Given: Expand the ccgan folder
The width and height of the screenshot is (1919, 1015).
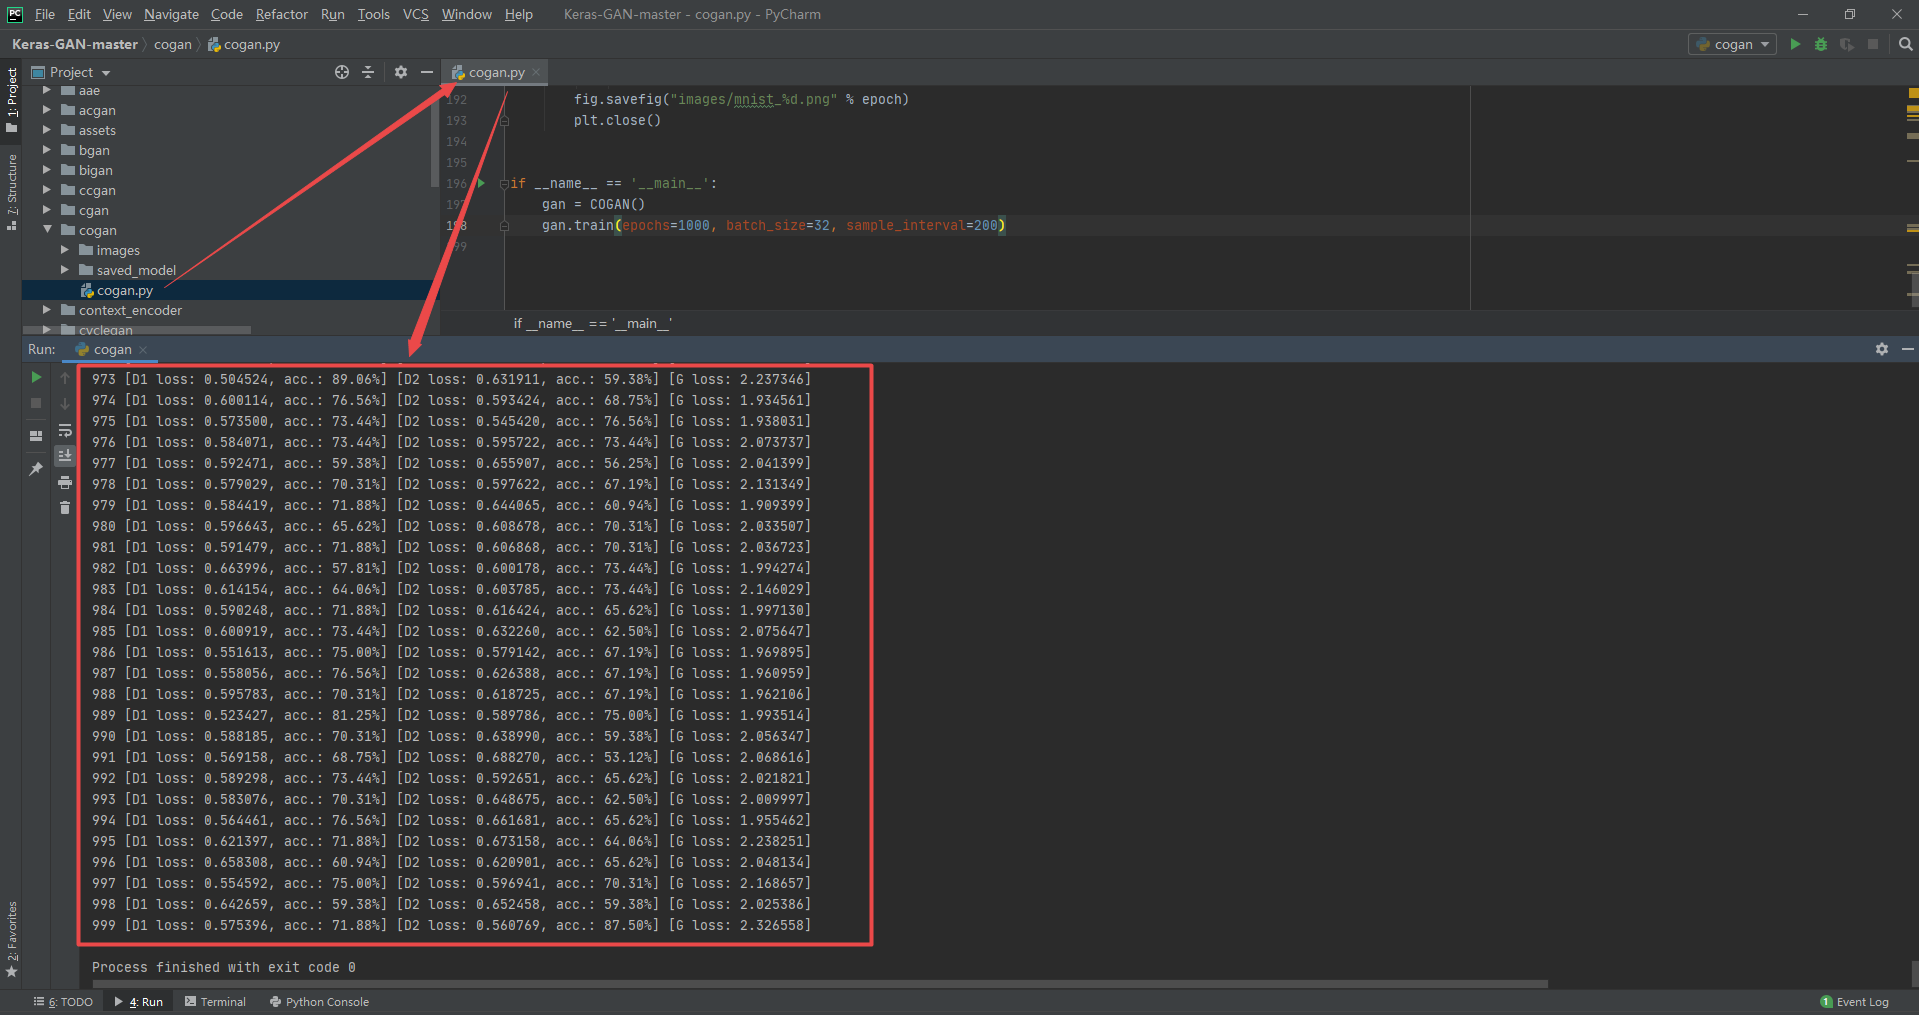Looking at the screenshot, I should pyautogui.click(x=46, y=190).
